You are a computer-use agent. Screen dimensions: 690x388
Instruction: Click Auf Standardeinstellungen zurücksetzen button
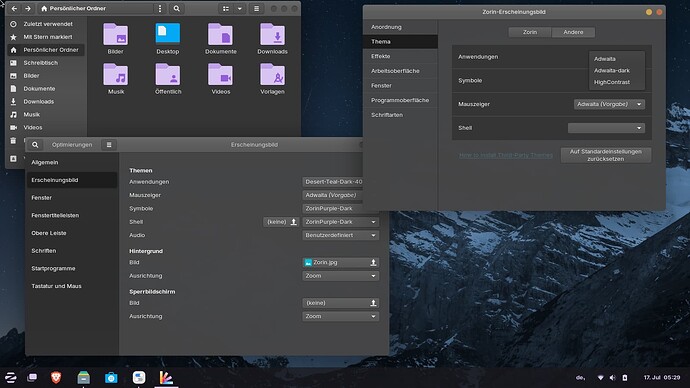pos(606,155)
